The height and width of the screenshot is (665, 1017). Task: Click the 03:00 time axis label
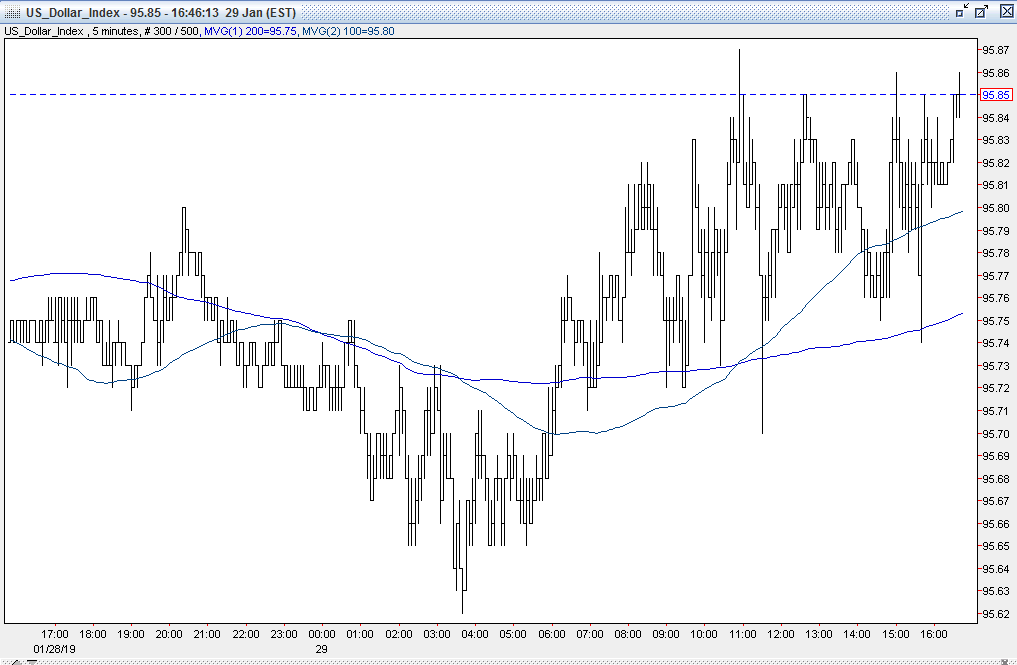tap(437, 634)
